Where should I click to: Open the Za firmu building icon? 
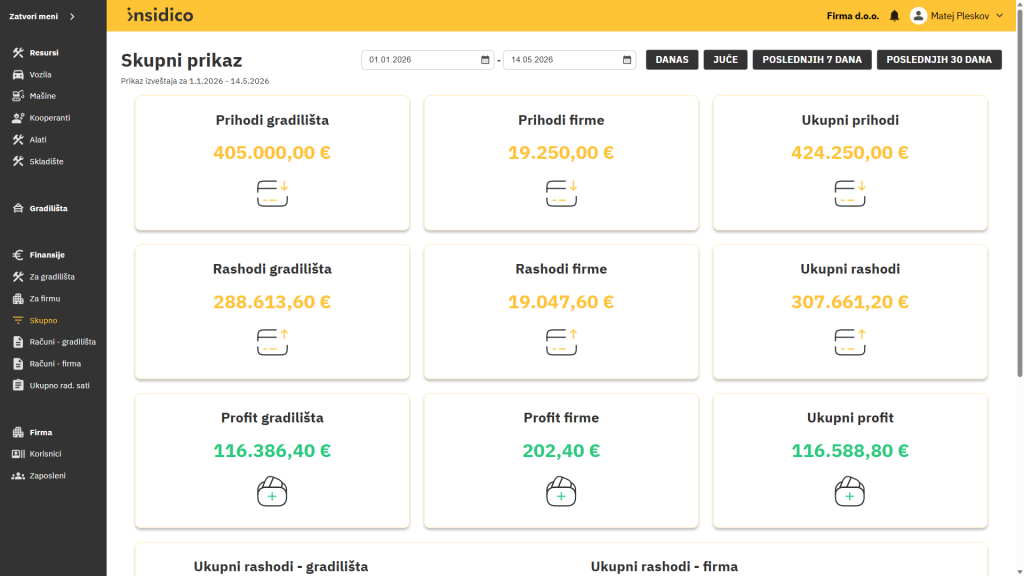18,298
